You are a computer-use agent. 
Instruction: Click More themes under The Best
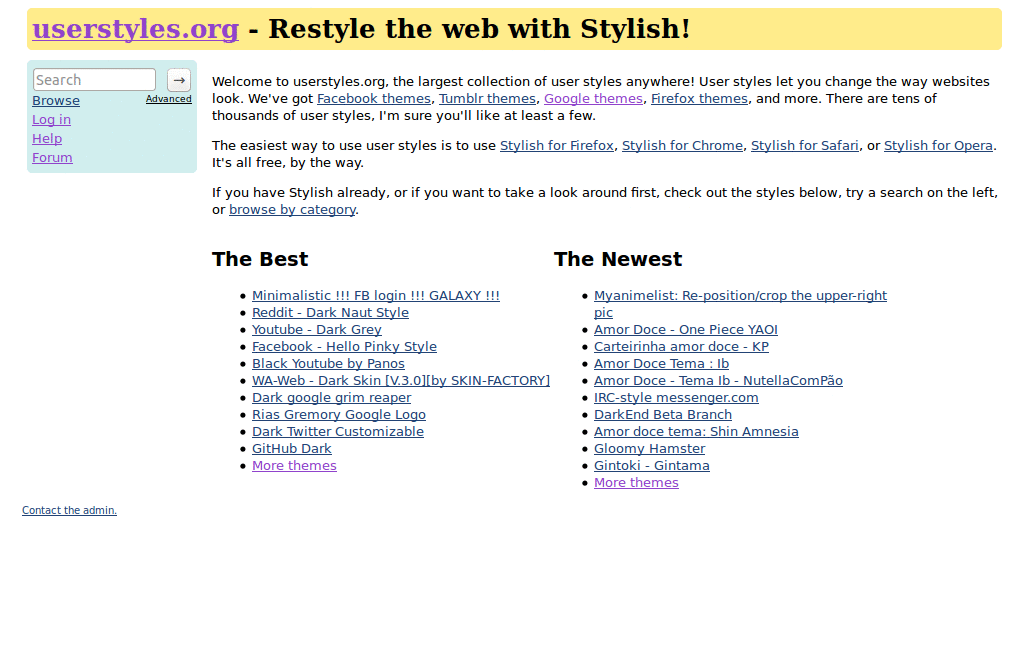294,465
